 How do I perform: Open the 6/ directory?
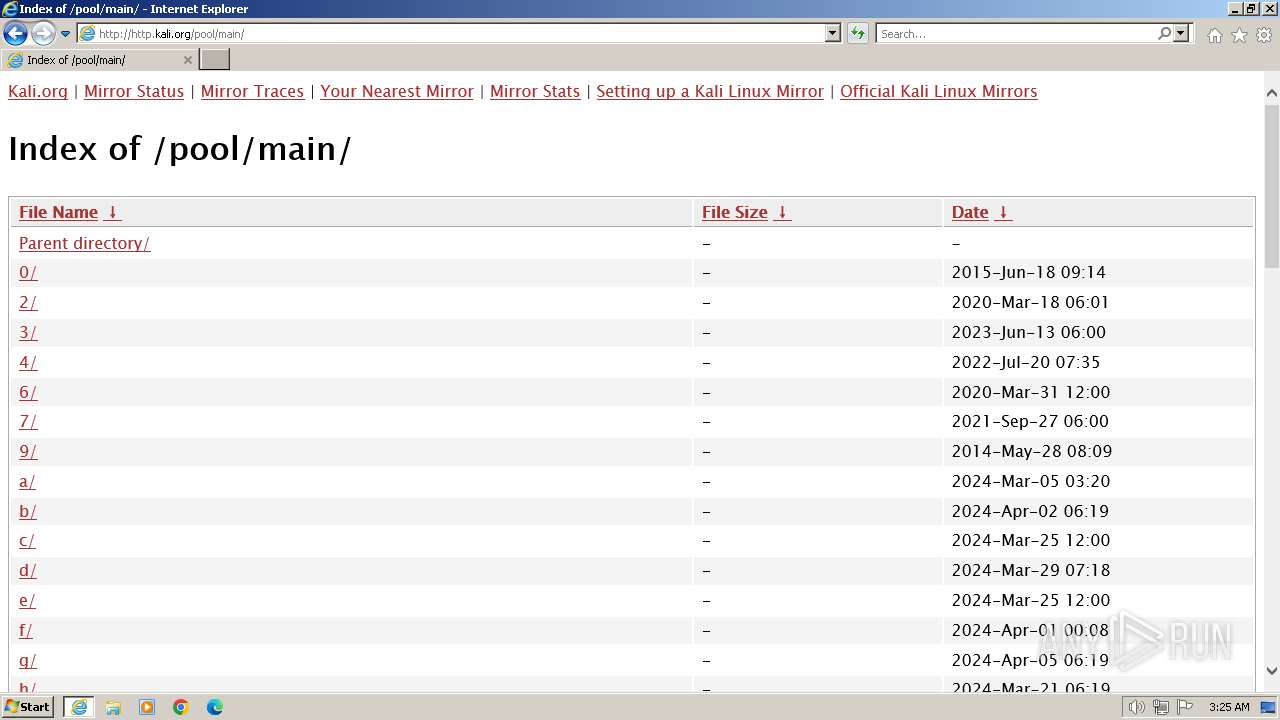pyautogui.click(x=28, y=392)
